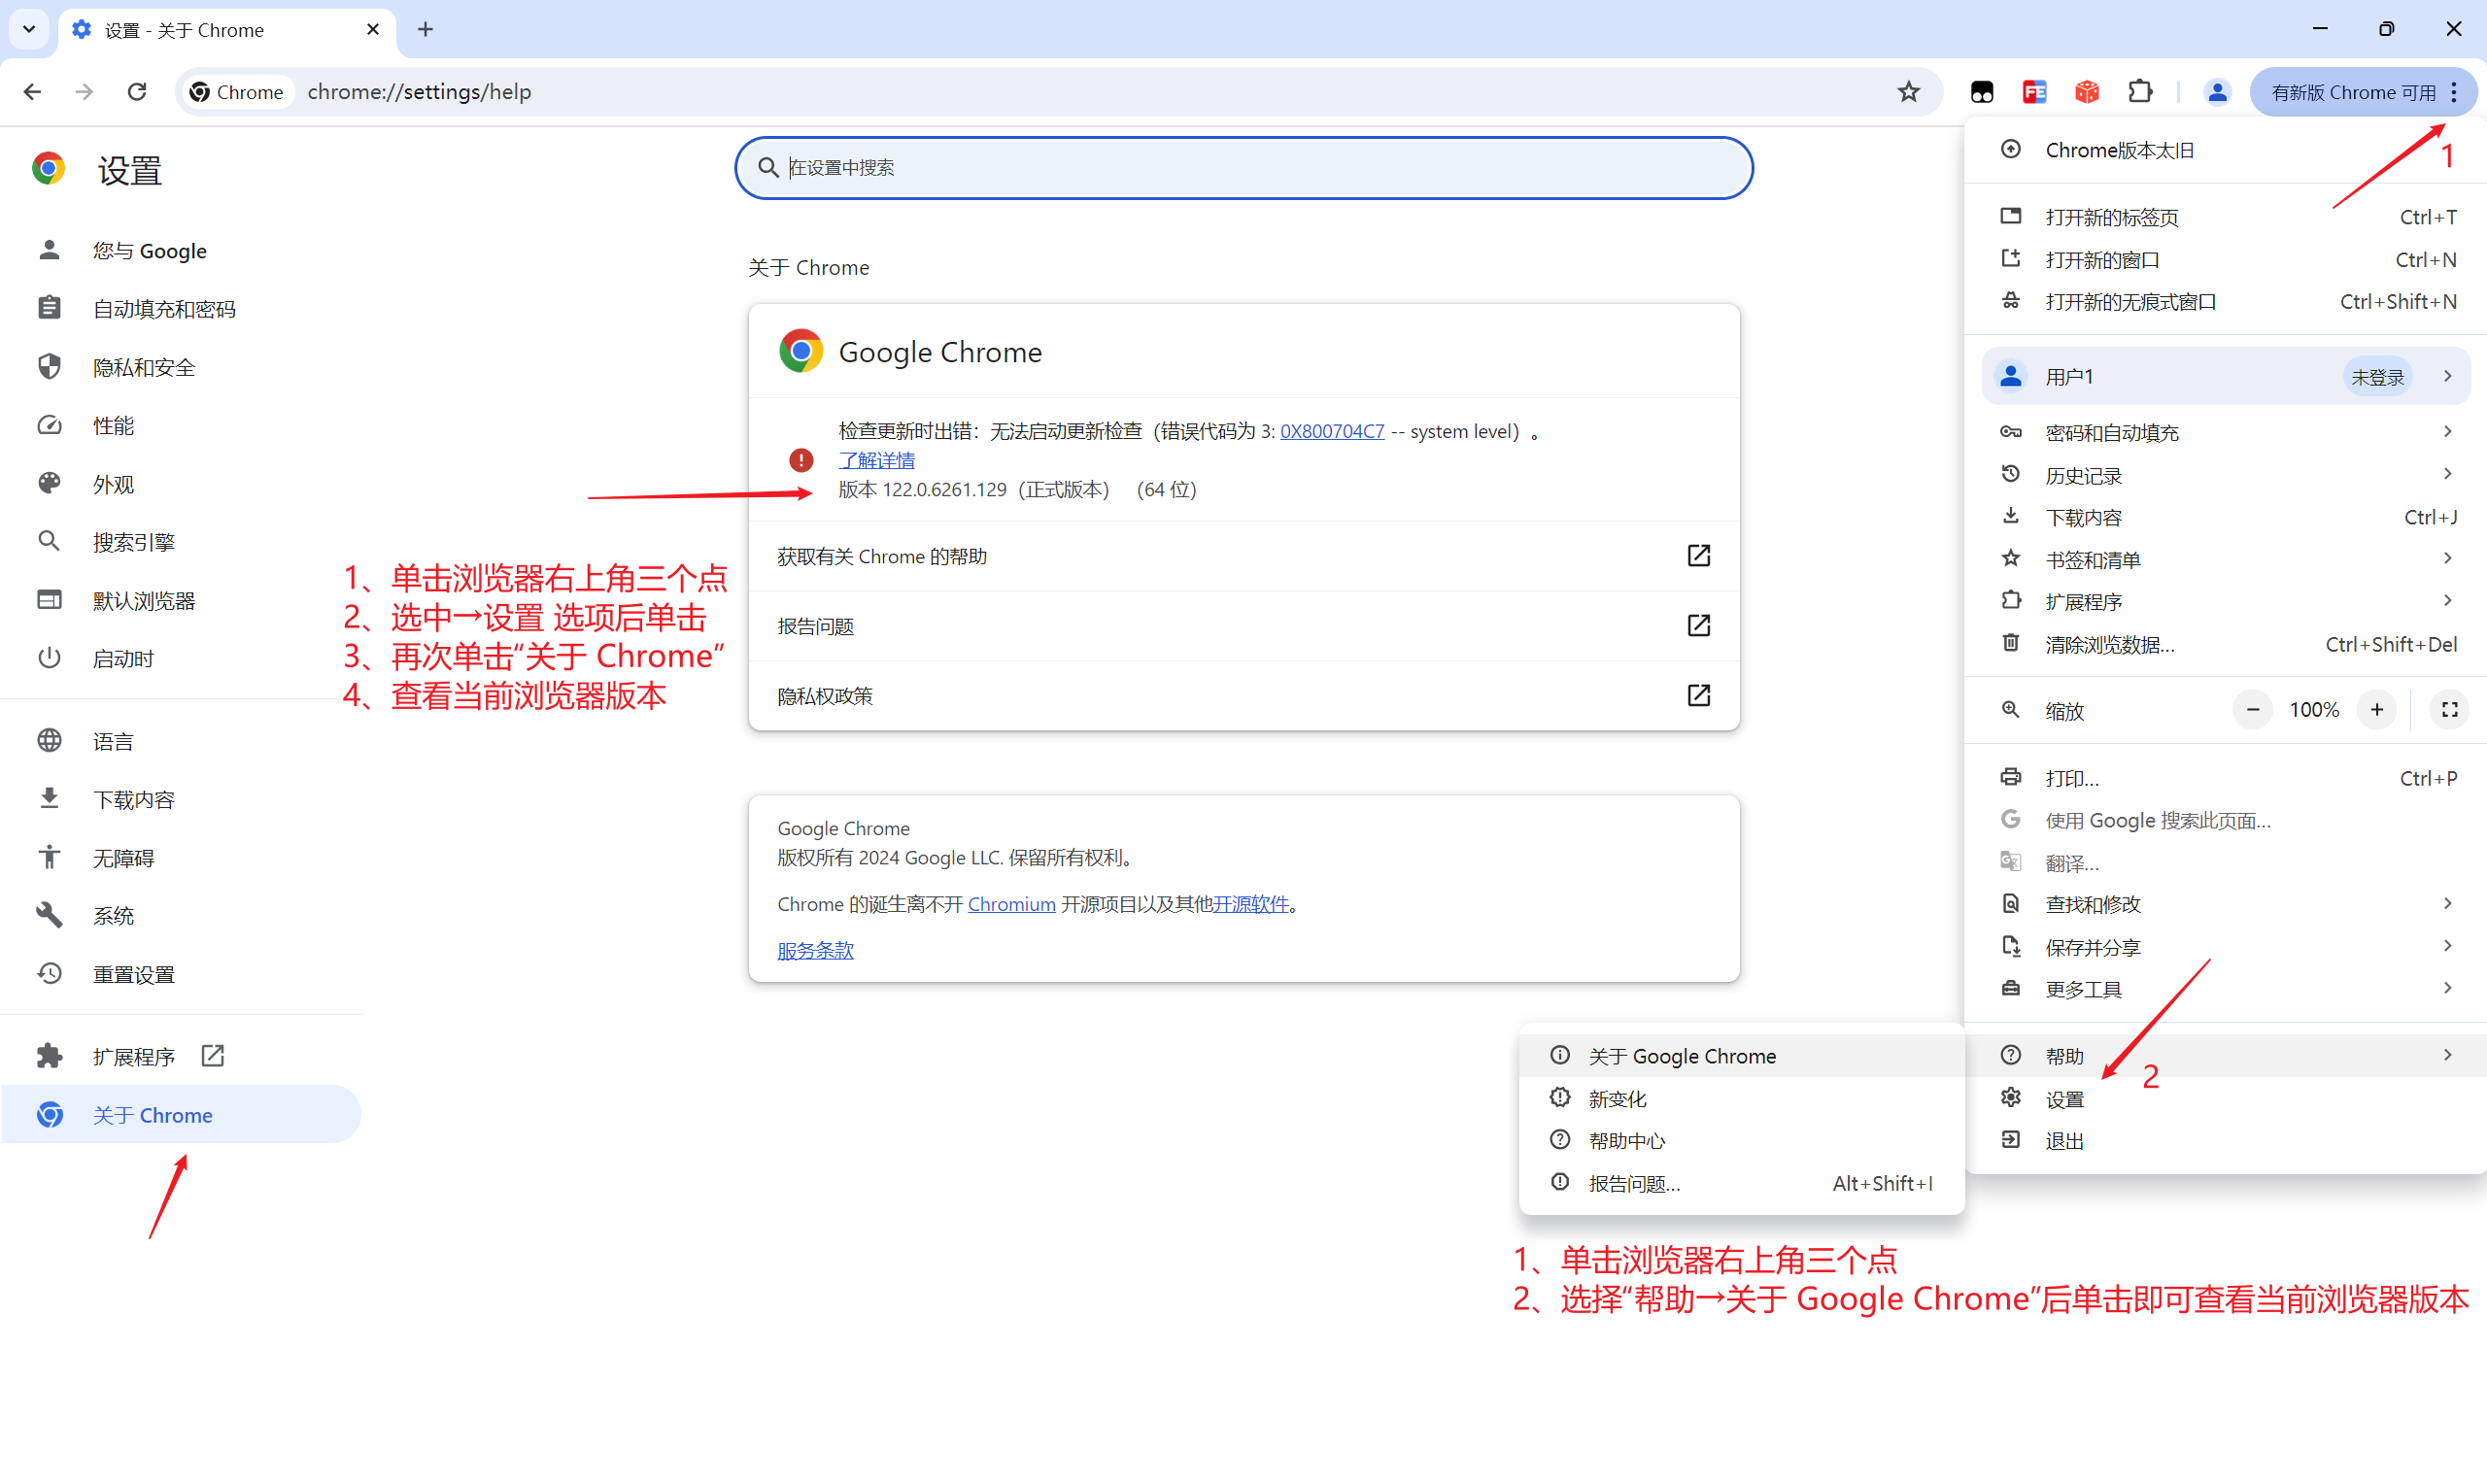Click the 0X800704C7 error code link
Viewport: 2487px width, 1484px height.
[x=1332, y=431]
